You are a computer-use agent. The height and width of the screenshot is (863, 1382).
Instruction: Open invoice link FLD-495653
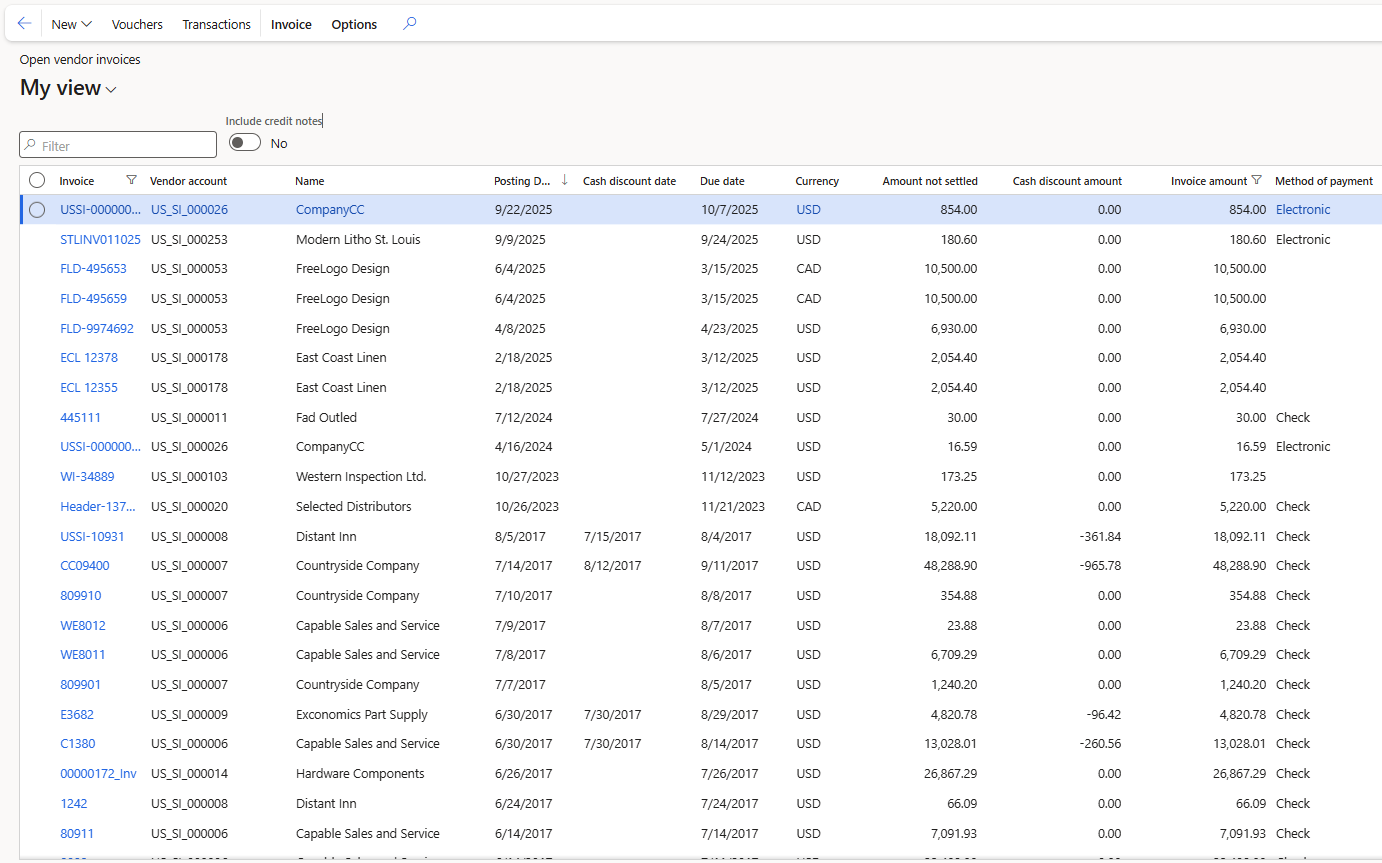pyautogui.click(x=93, y=269)
